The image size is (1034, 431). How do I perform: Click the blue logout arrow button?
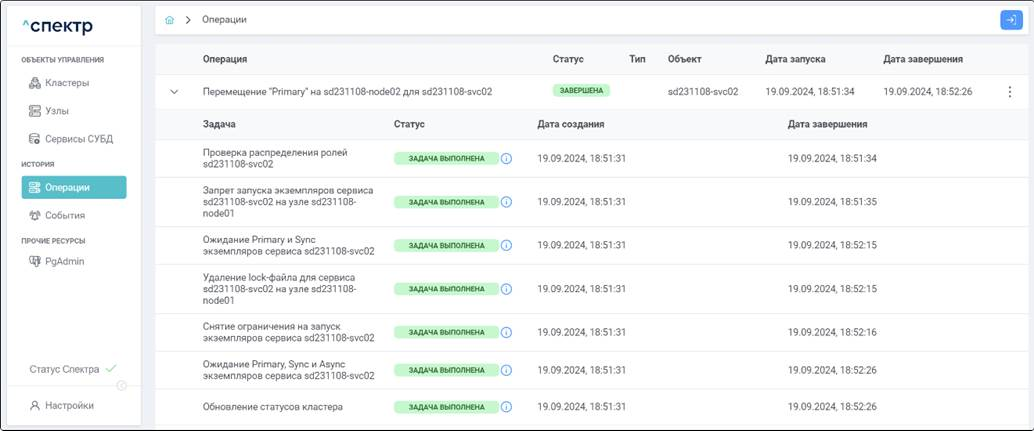(x=1011, y=20)
